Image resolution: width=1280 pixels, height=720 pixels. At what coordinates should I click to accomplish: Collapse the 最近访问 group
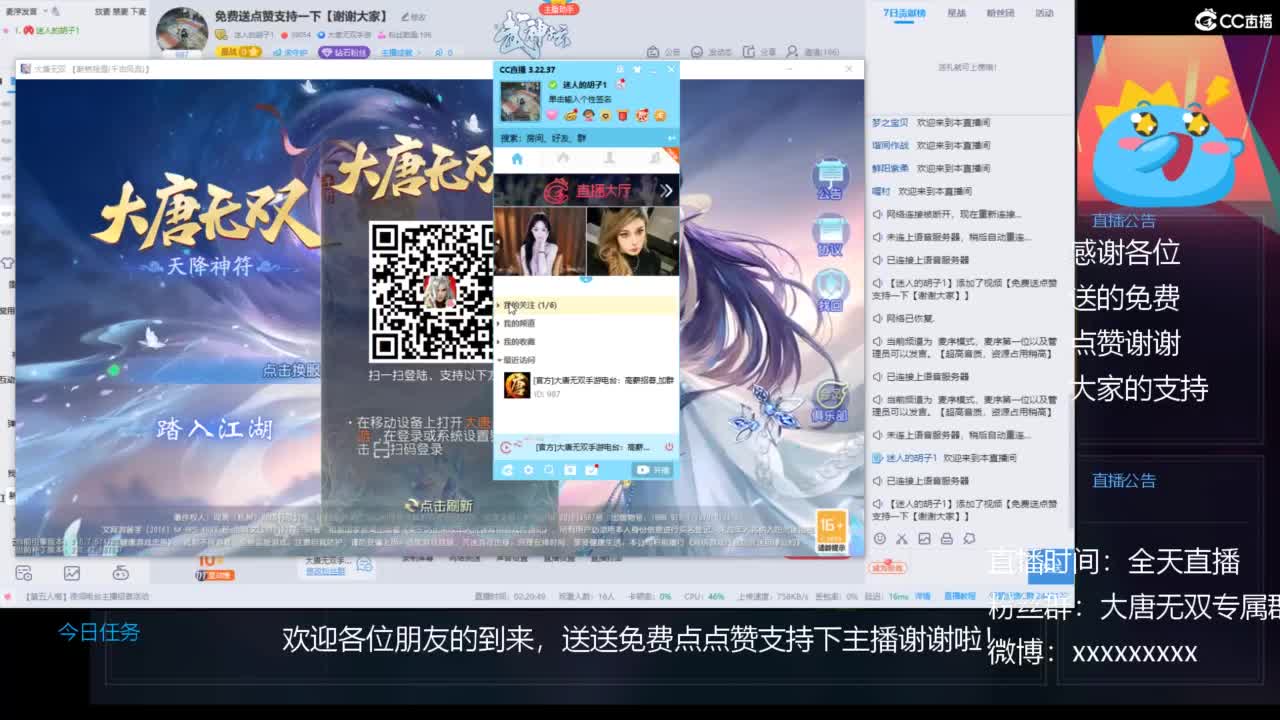pyautogui.click(x=586, y=359)
